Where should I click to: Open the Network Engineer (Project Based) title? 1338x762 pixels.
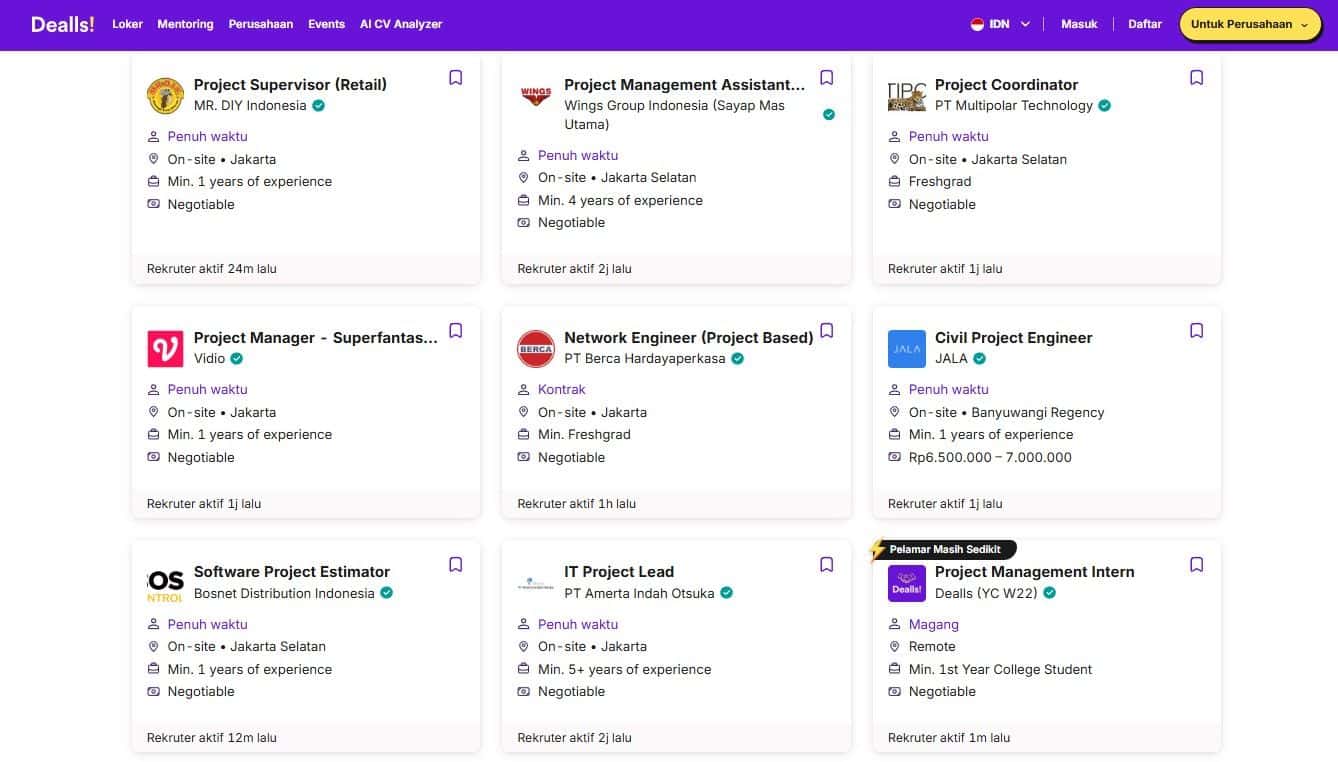tap(688, 338)
